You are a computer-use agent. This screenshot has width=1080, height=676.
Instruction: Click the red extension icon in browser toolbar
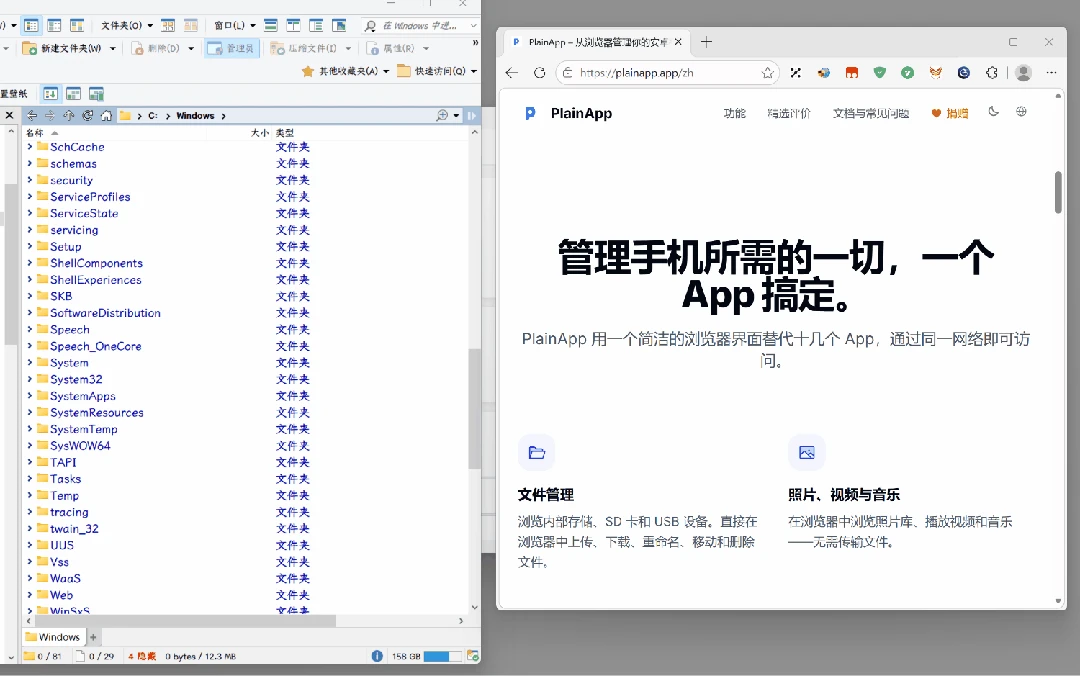click(x=852, y=72)
